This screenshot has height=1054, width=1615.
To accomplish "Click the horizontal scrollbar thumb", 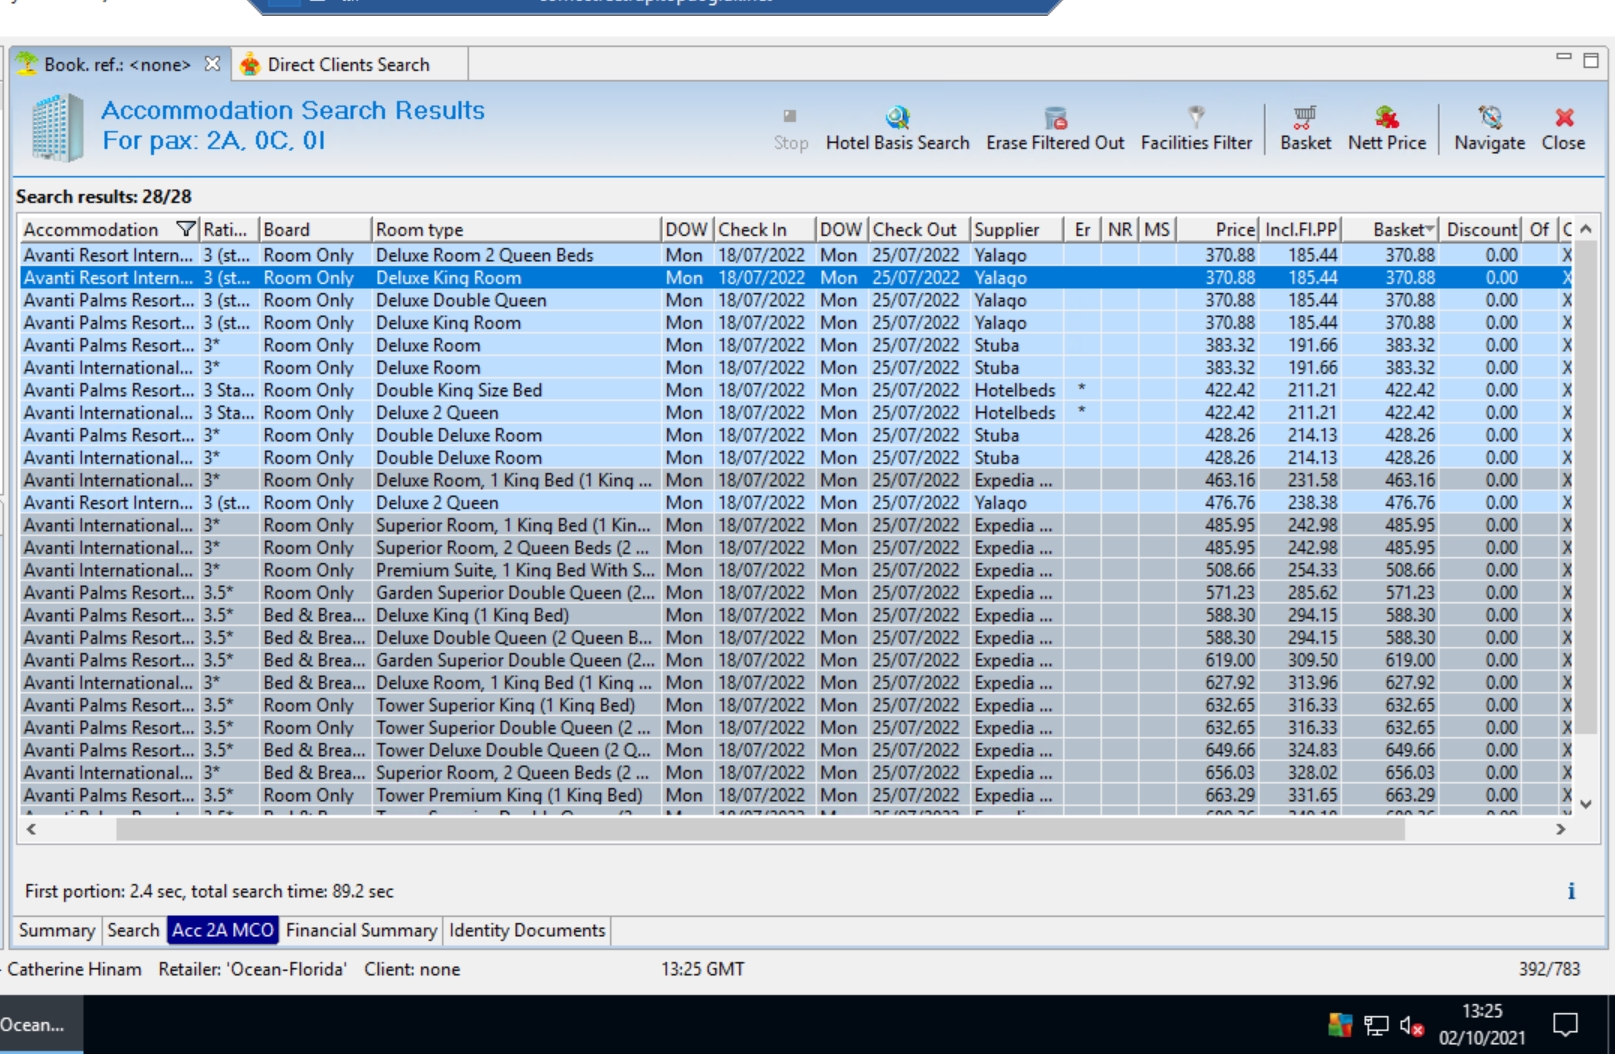I will coord(760,829).
